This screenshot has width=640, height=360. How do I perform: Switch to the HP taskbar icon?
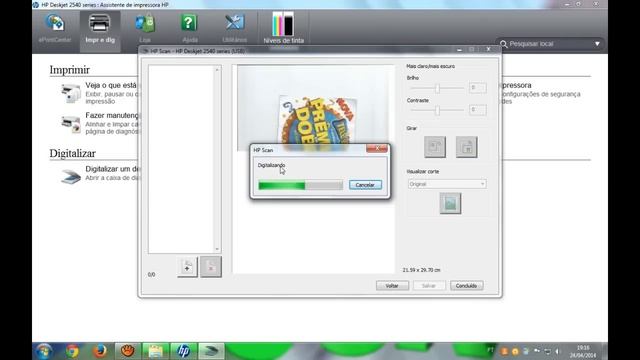tap(183, 351)
